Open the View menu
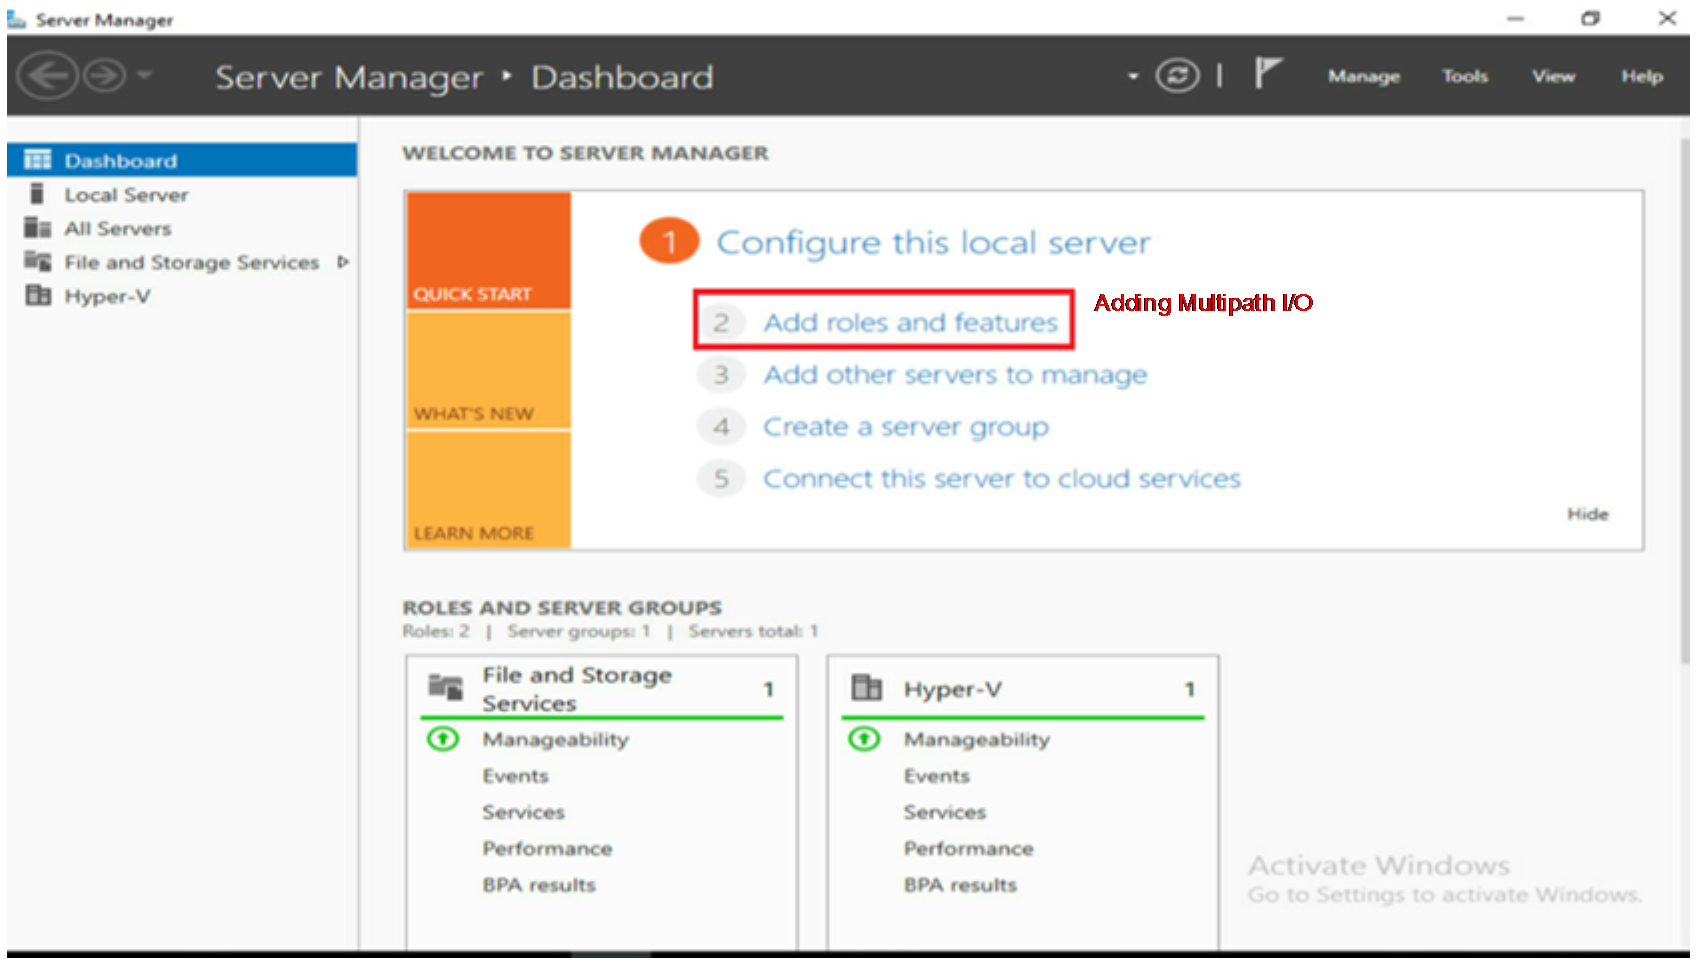Screen dimensions: 1698x964 point(1553,76)
